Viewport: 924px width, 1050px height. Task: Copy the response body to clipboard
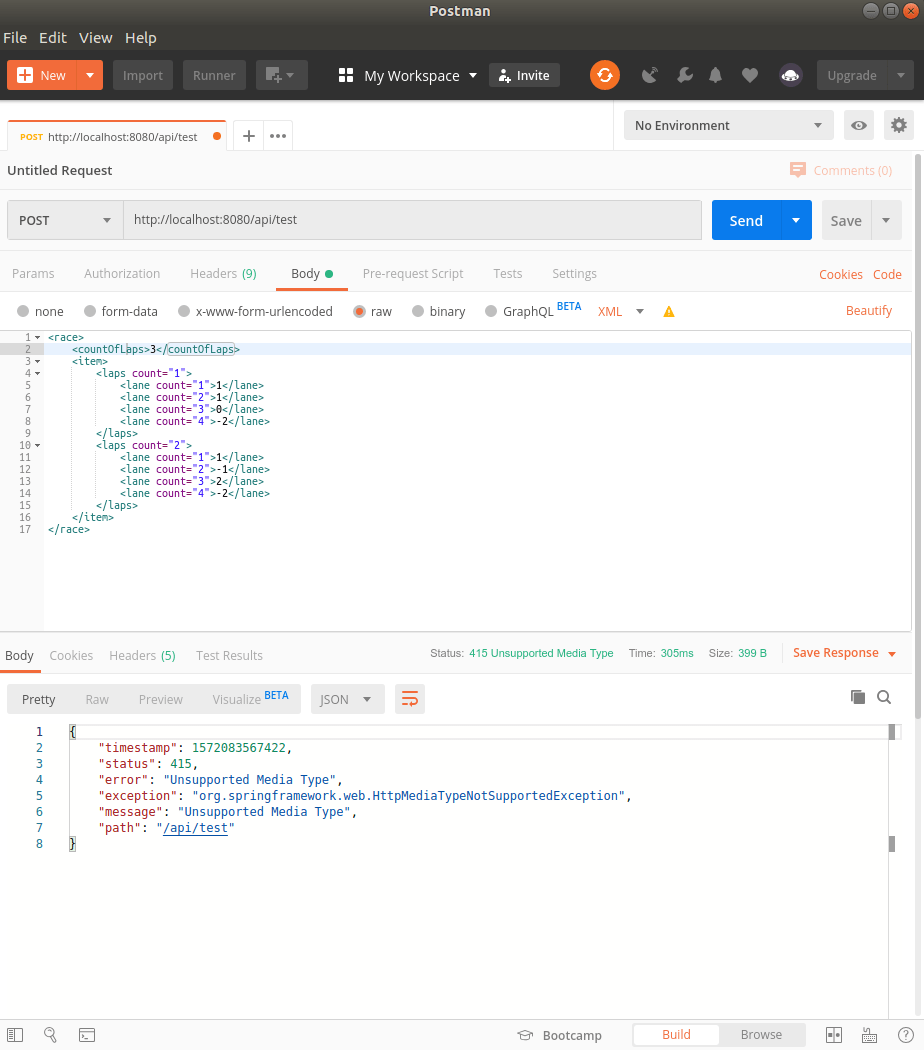pyautogui.click(x=858, y=697)
